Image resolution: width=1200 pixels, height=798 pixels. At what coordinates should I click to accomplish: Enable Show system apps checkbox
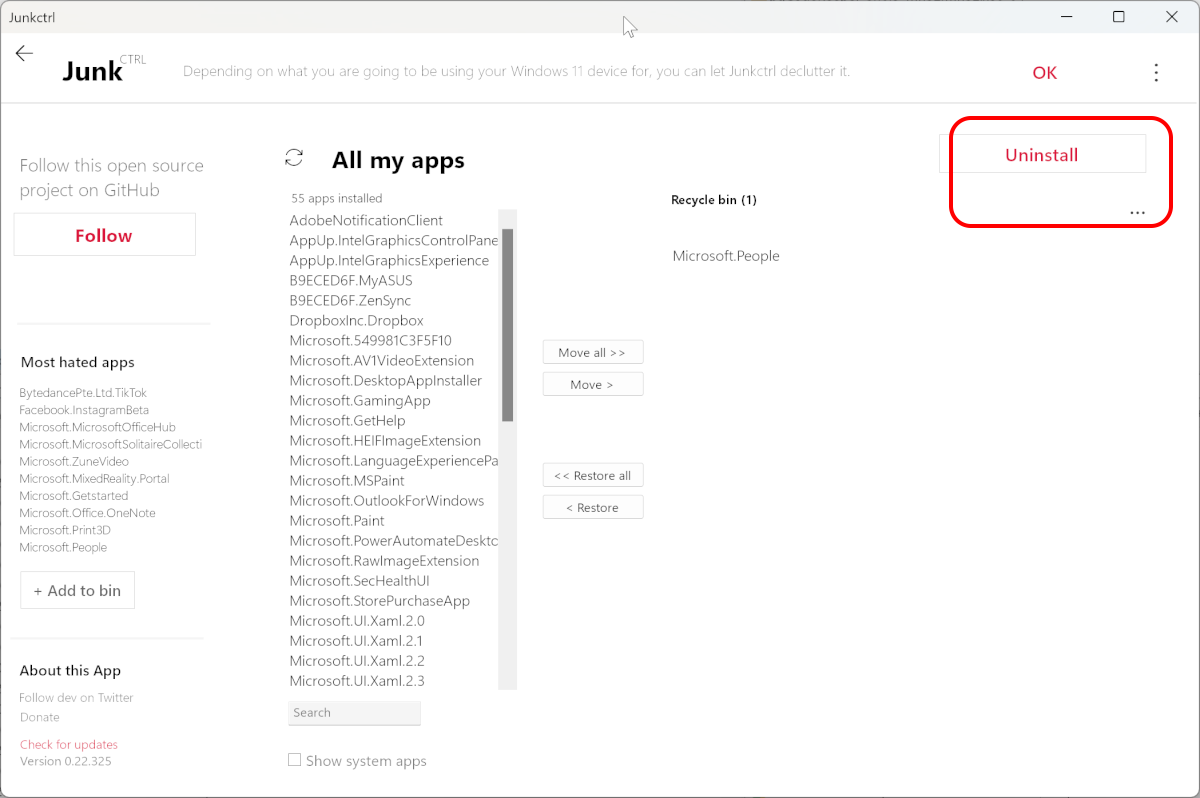tap(294, 760)
